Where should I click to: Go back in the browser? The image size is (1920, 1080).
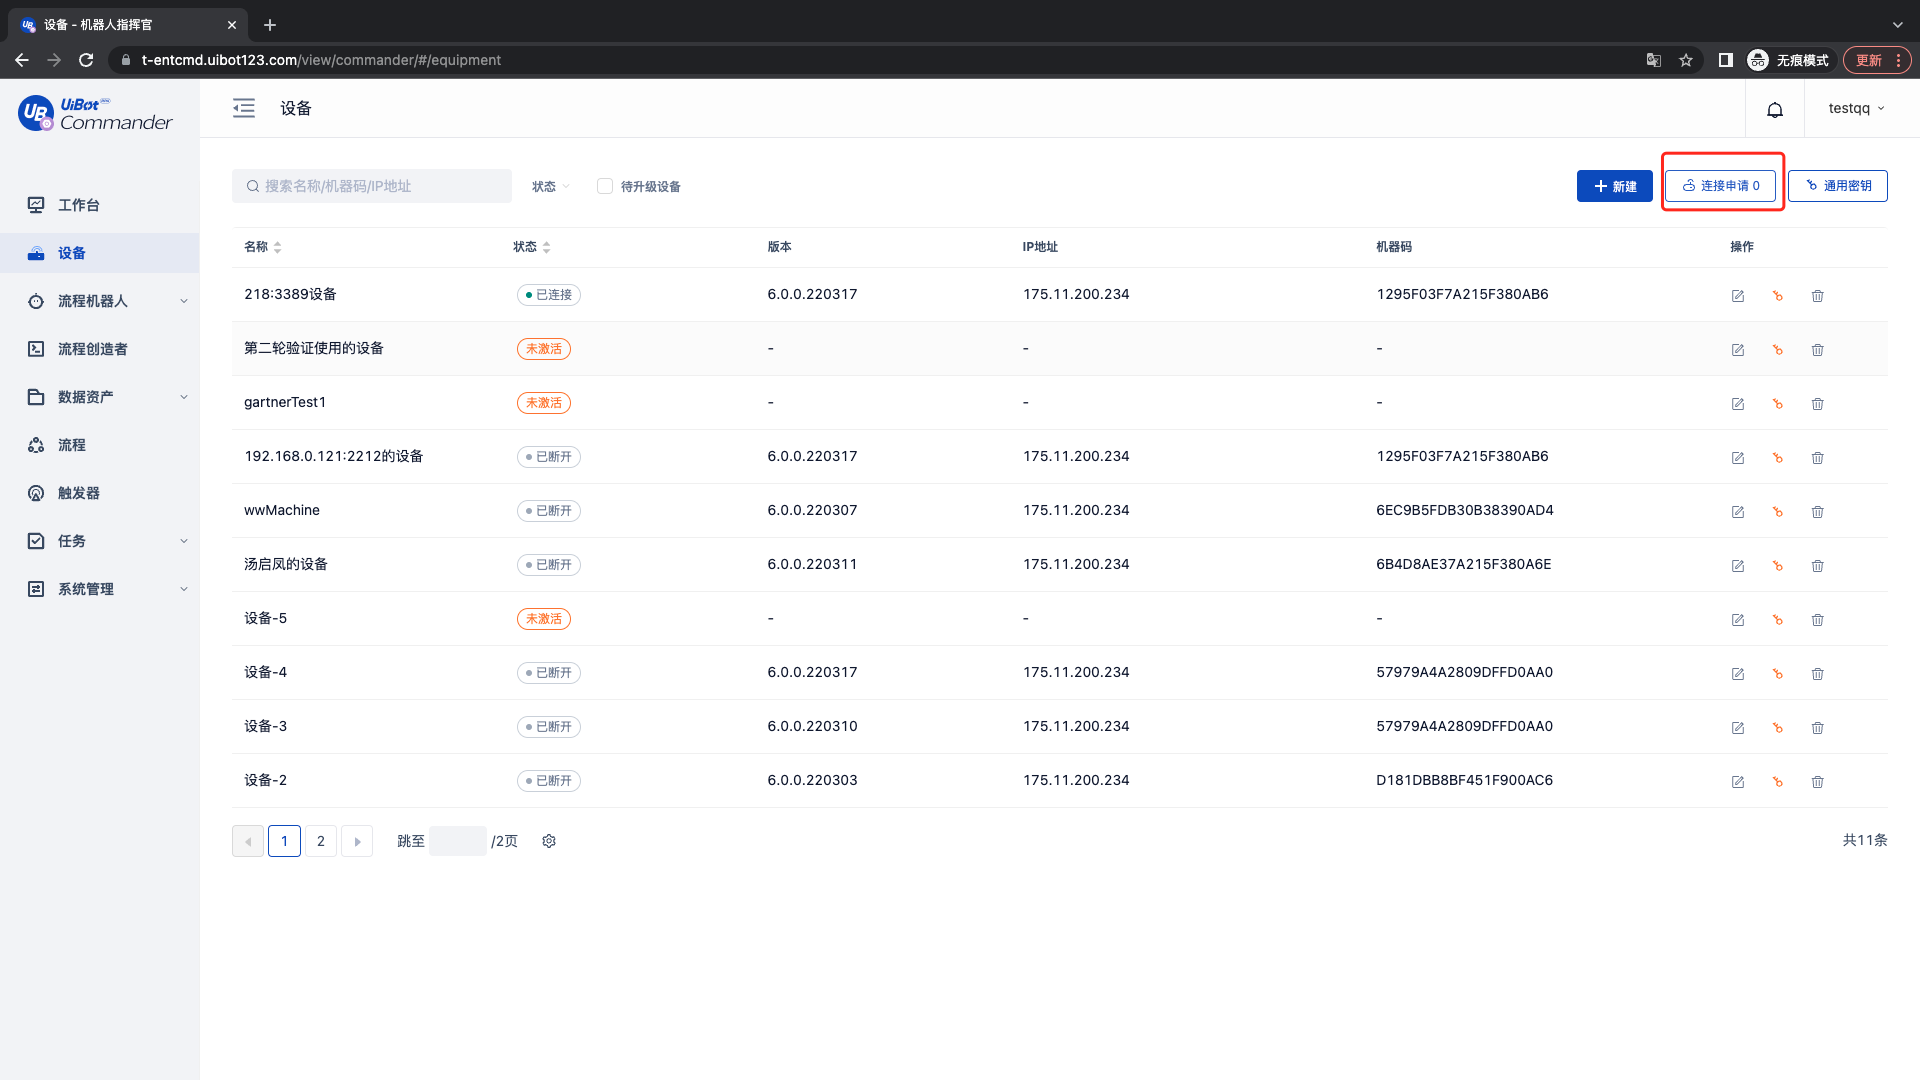(x=22, y=60)
